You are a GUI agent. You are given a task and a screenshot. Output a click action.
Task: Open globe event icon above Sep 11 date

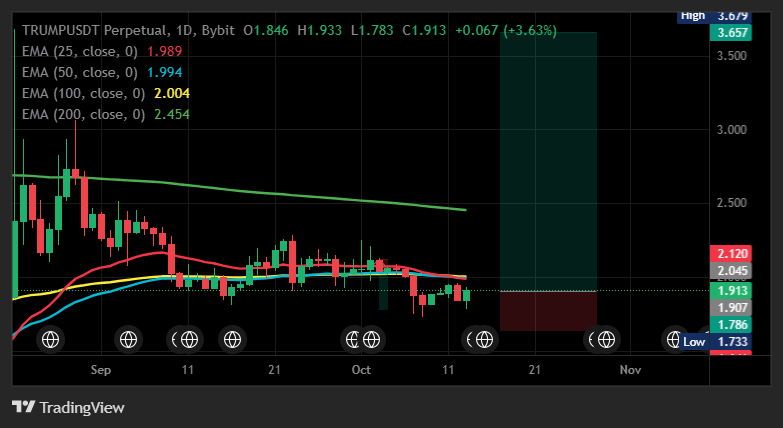point(189,340)
